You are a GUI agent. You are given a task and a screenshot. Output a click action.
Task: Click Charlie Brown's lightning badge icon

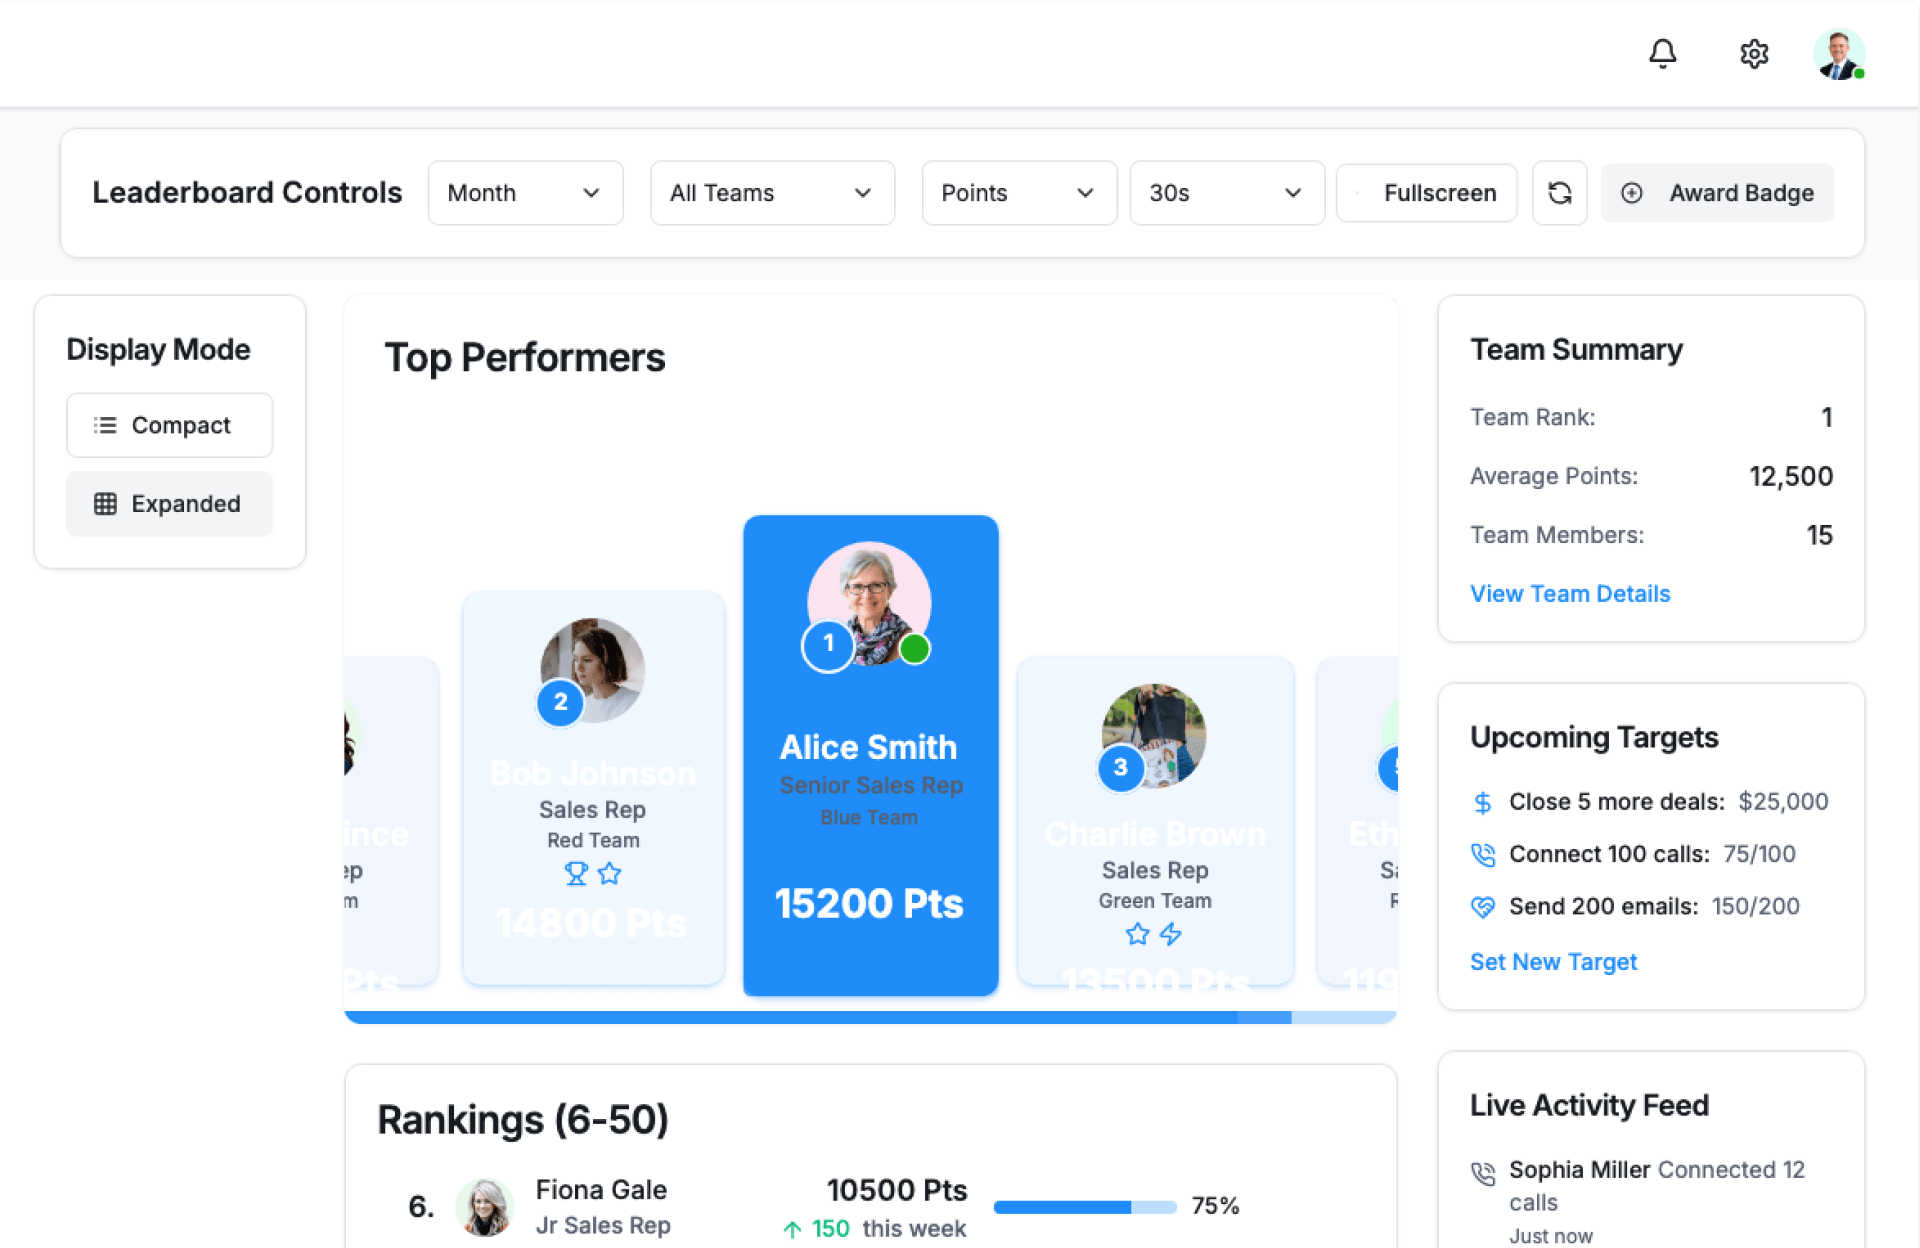pyautogui.click(x=1170, y=934)
